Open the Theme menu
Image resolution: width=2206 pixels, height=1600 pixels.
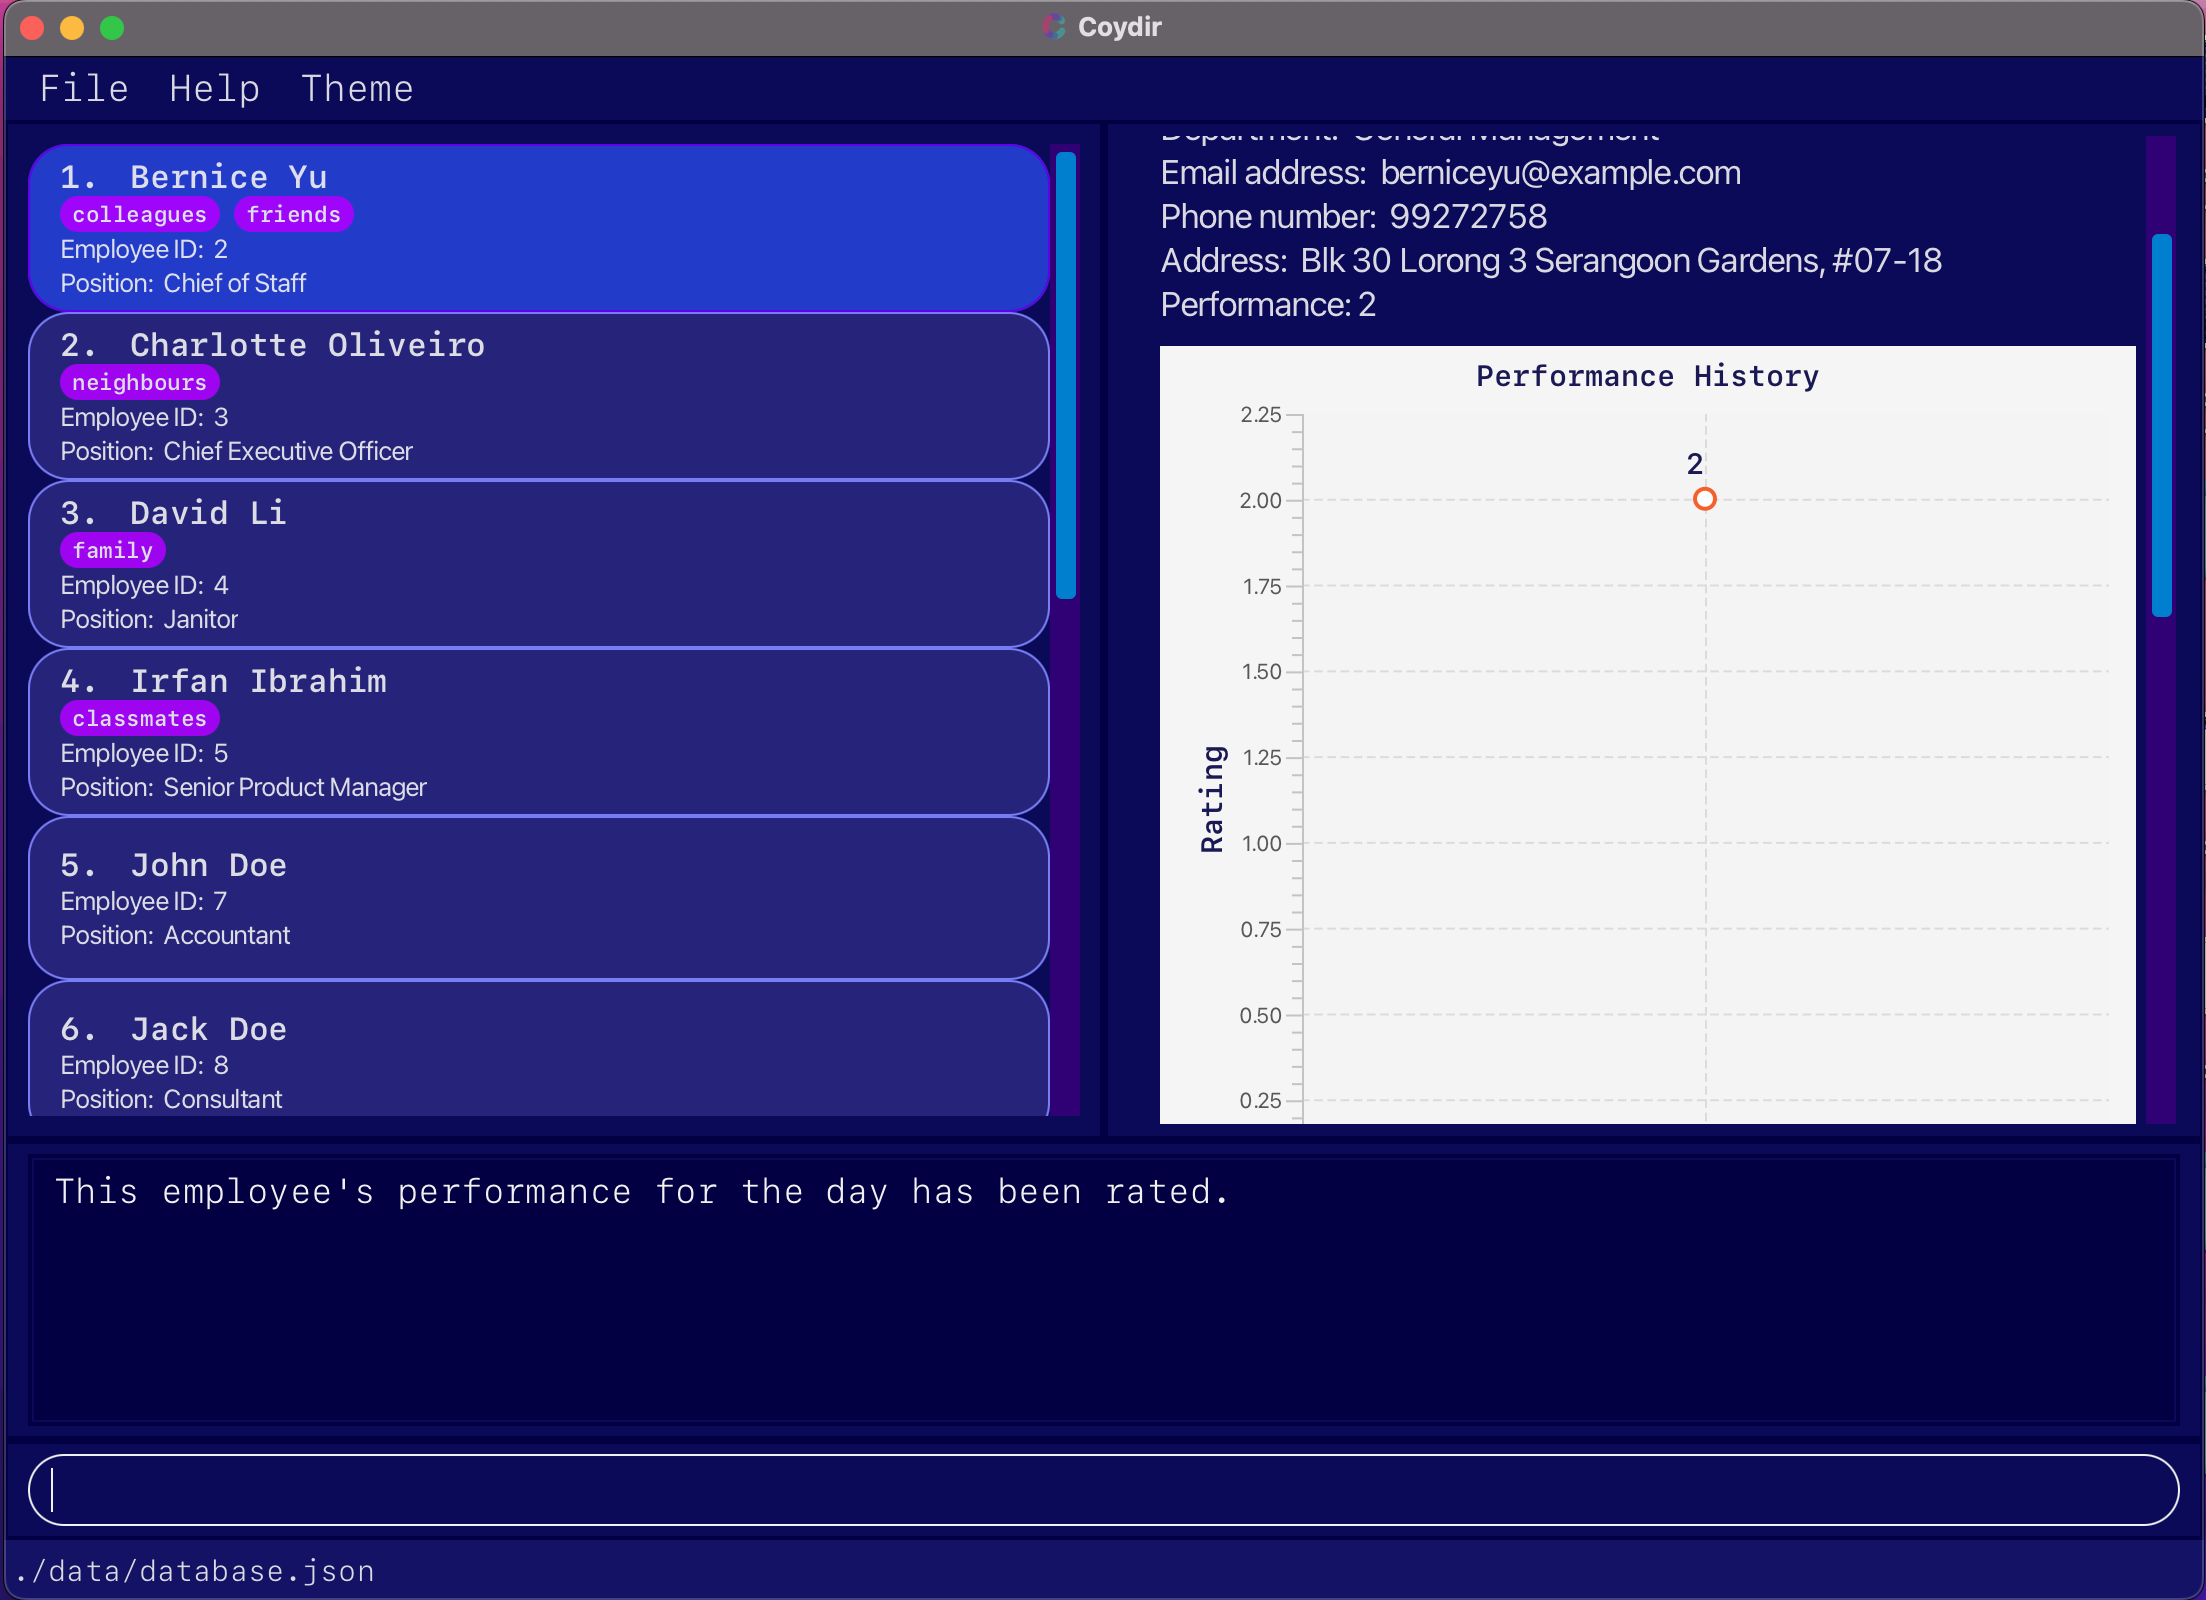[x=357, y=89]
